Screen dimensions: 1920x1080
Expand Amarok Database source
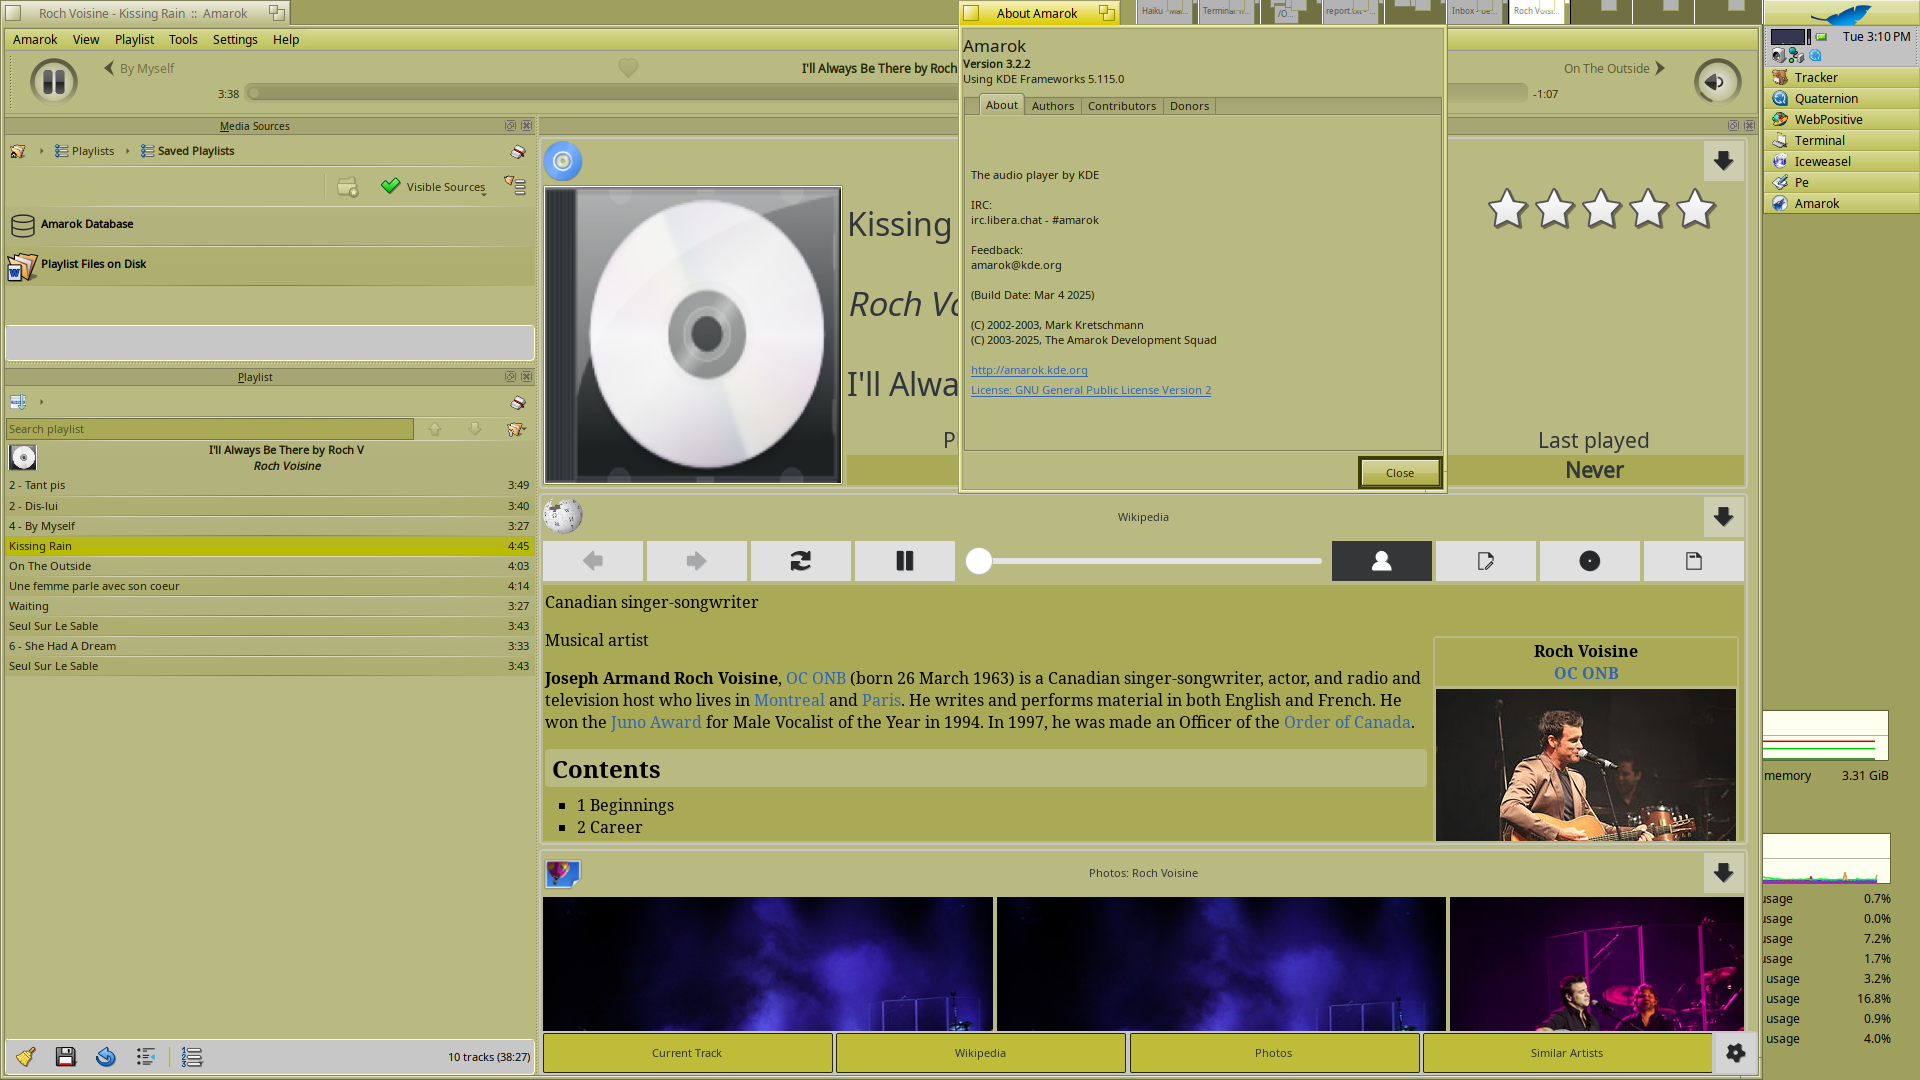[270, 224]
